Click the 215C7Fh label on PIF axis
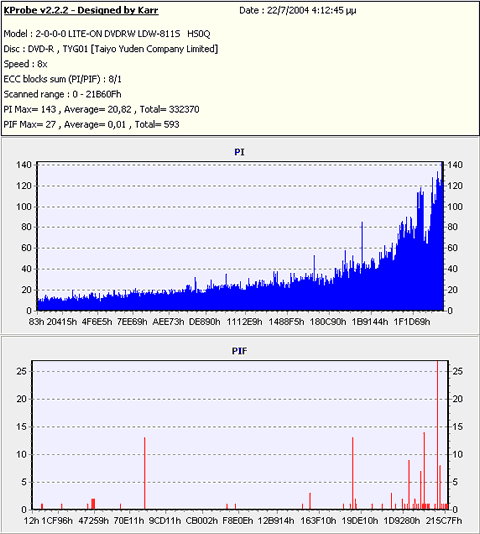The image size is (480, 534). point(444,520)
